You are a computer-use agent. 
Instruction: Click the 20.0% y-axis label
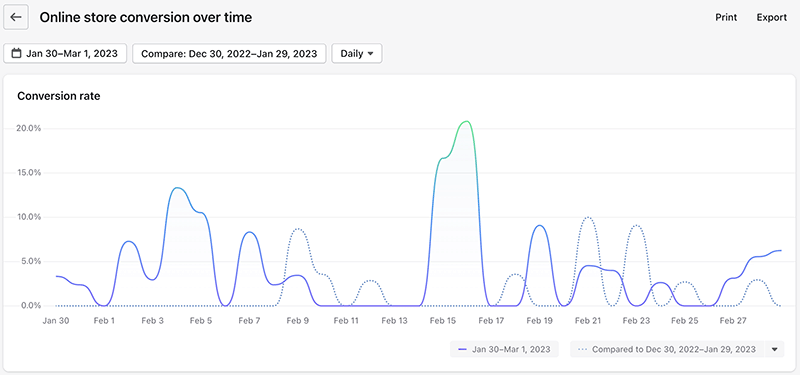tap(29, 129)
